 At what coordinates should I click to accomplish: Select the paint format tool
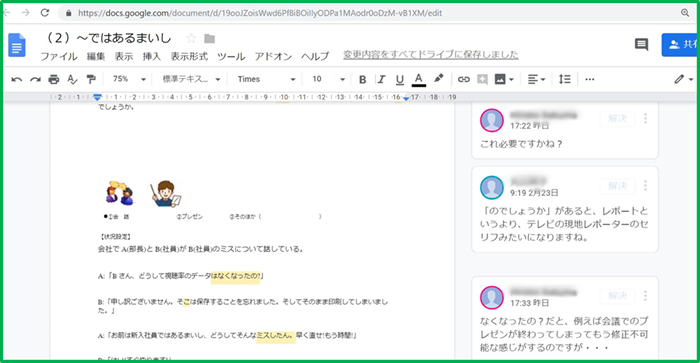pyautogui.click(x=91, y=79)
